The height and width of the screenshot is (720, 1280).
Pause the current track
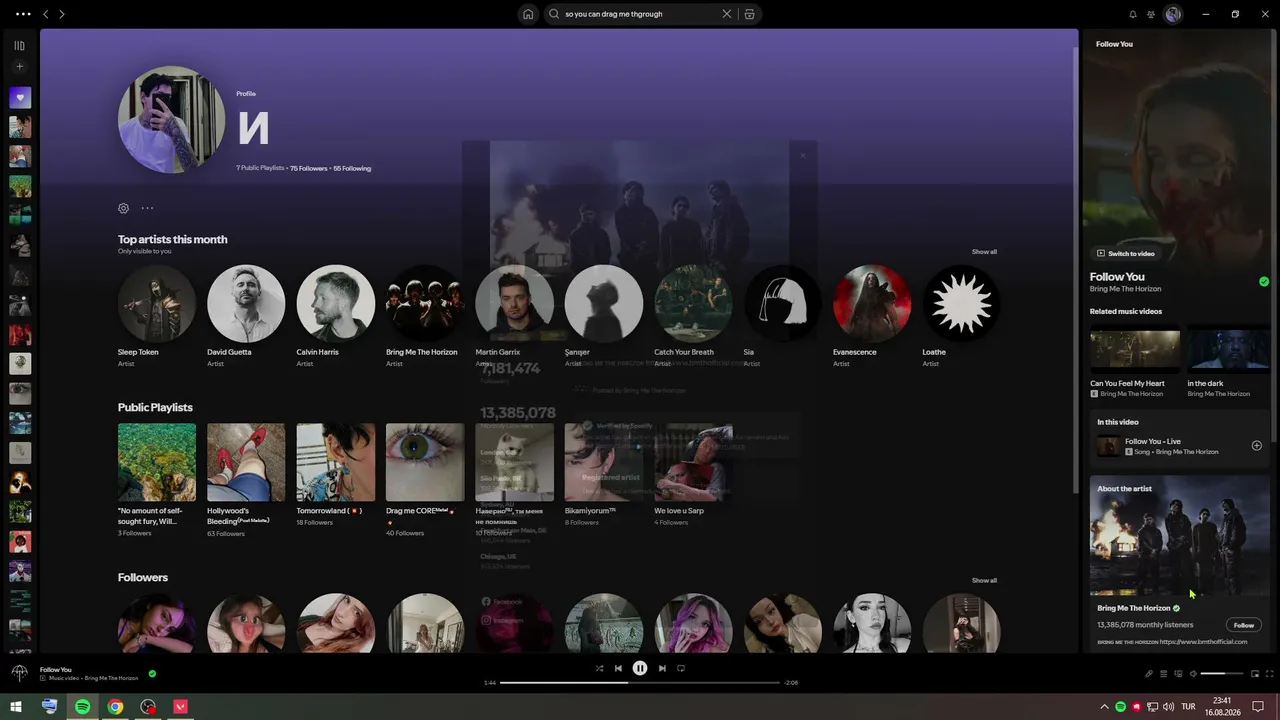pyautogui.click(x=640, y=668)
